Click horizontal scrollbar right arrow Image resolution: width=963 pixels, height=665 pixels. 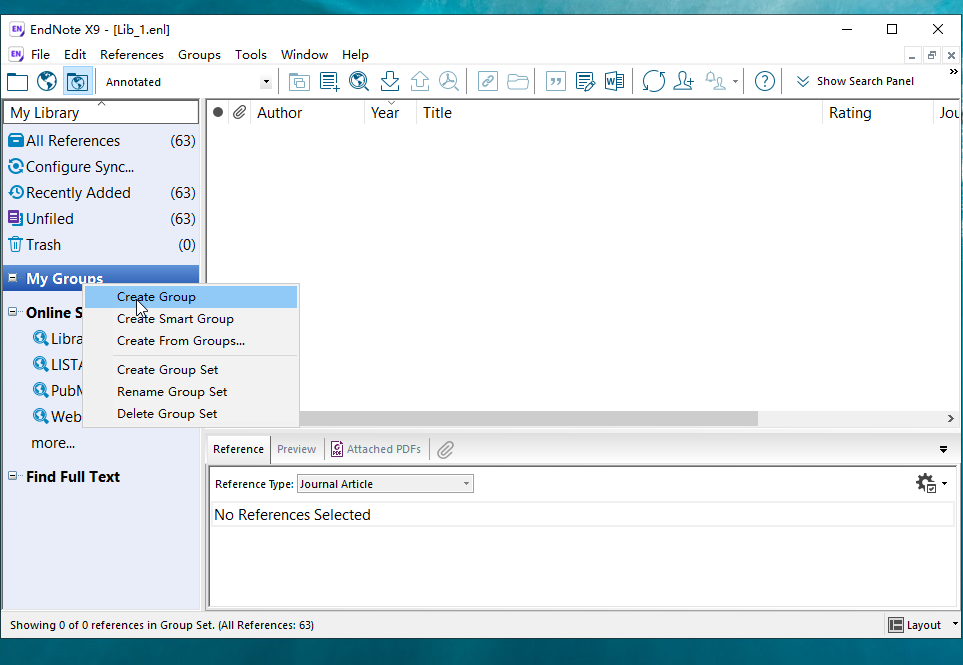coord(951,418)
